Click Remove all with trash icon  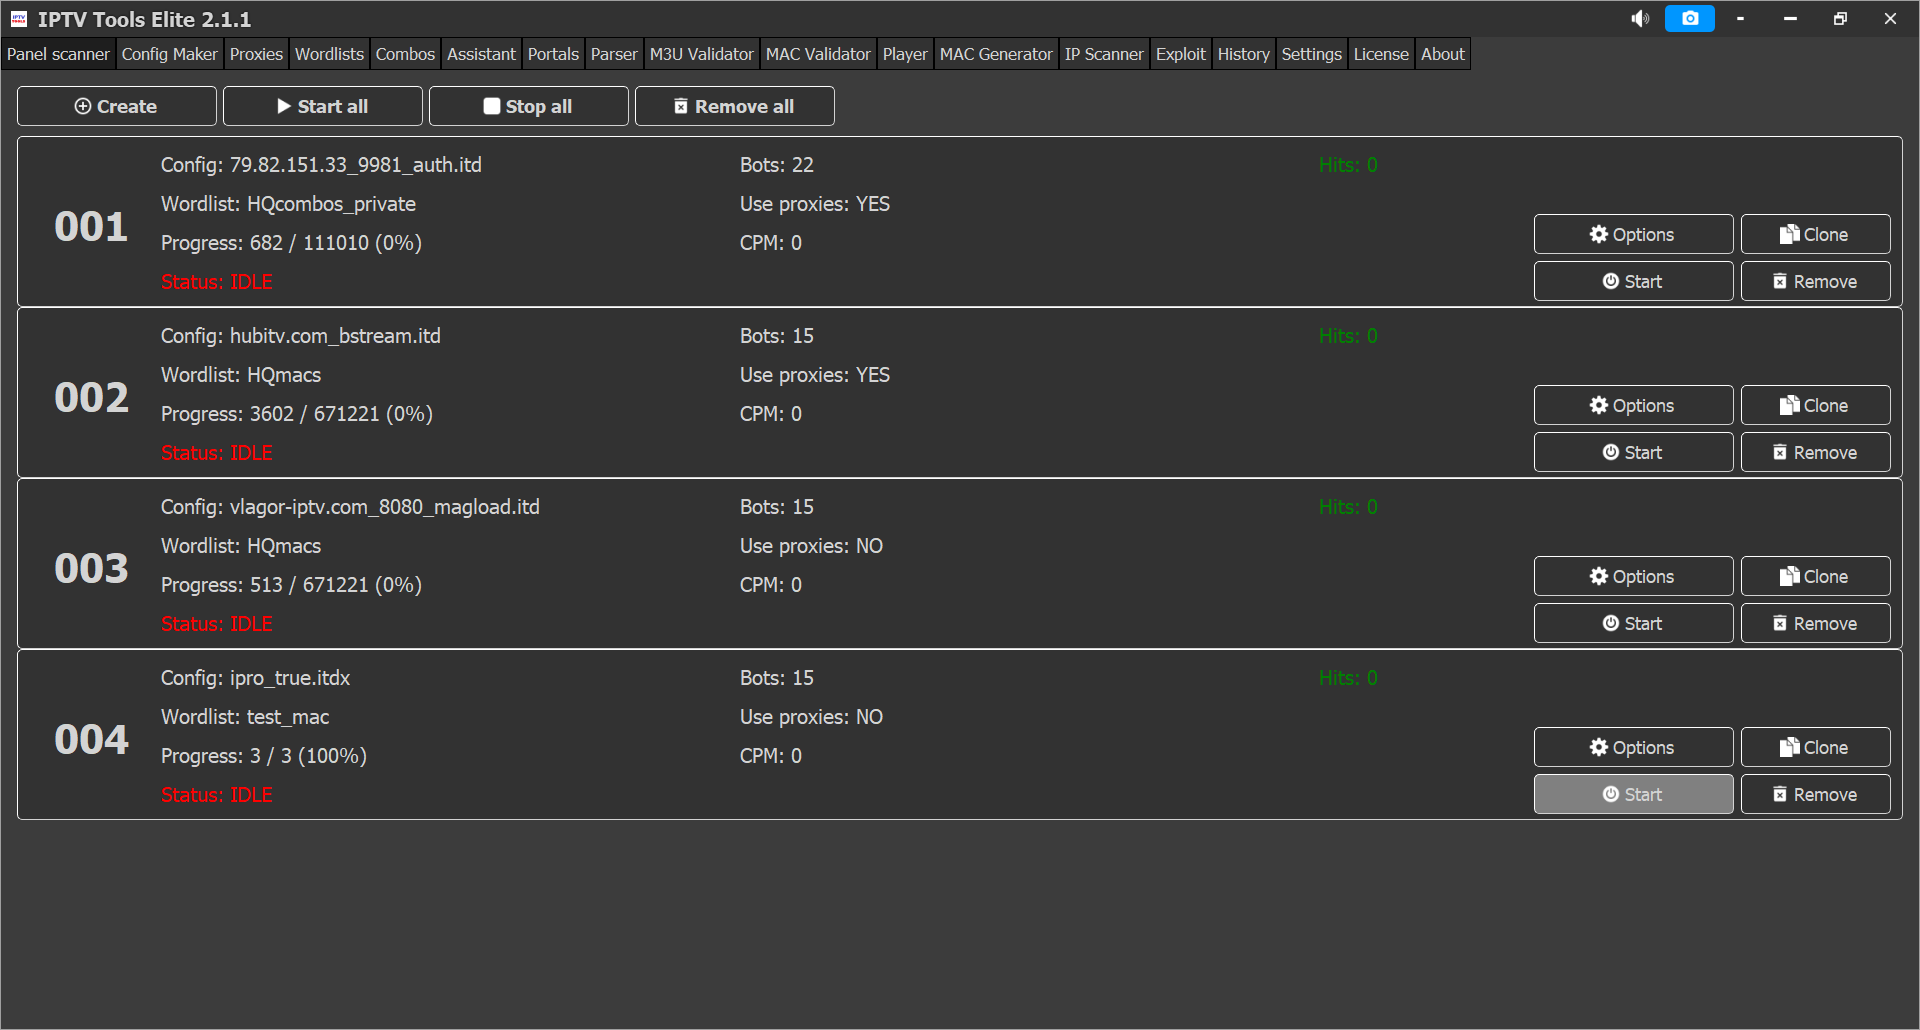[734, 106]
